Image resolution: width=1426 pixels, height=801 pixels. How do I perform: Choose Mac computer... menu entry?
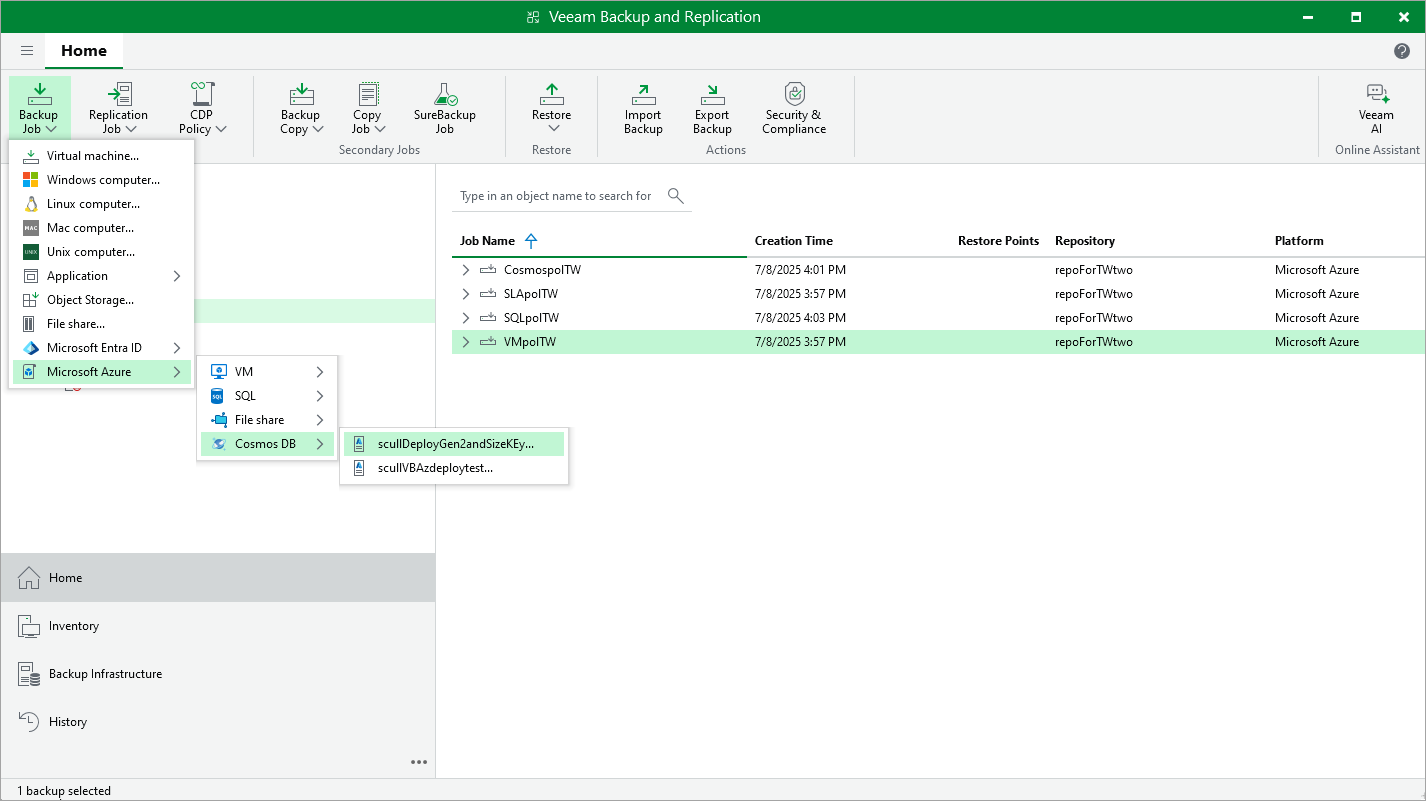[101, 228]
